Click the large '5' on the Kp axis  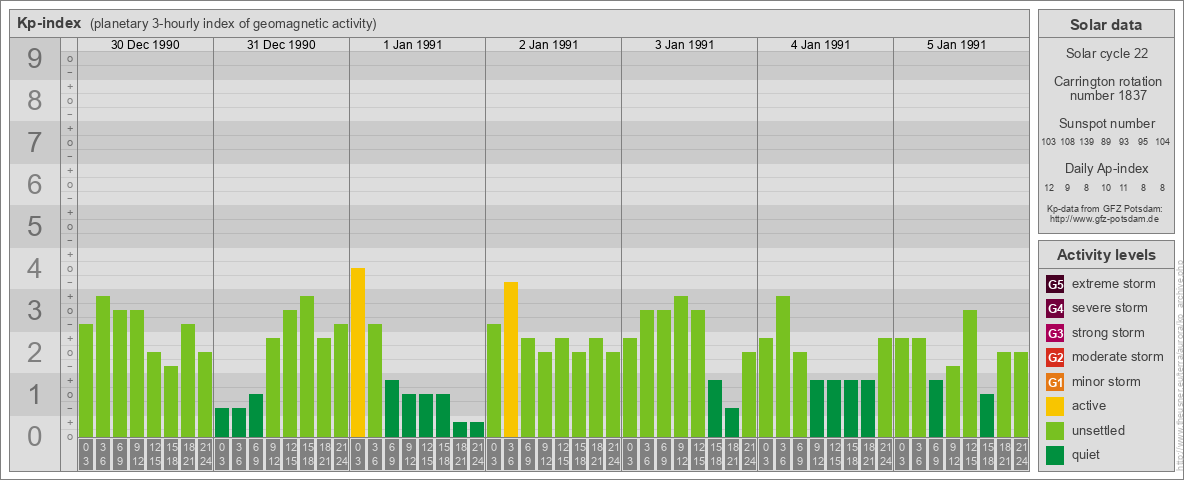tap(35, 226)
